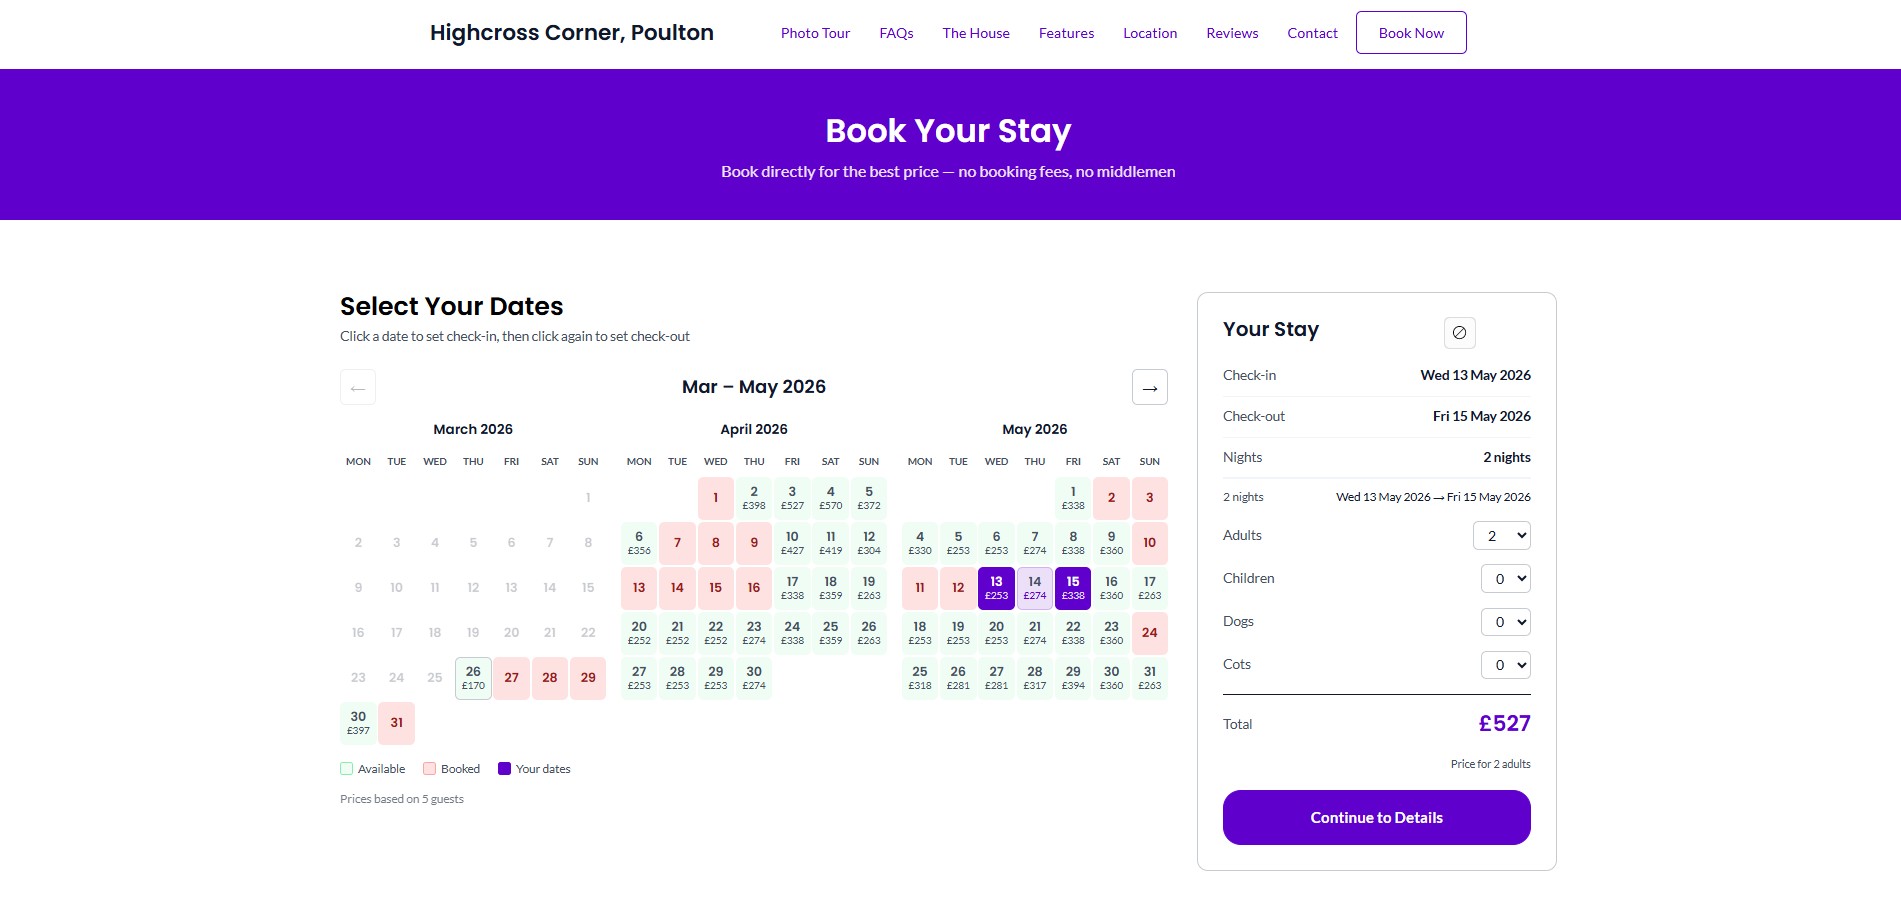The height and width of the screenshot is (904, 1901).
Task: Navigate to The House page
Action: 975,32
